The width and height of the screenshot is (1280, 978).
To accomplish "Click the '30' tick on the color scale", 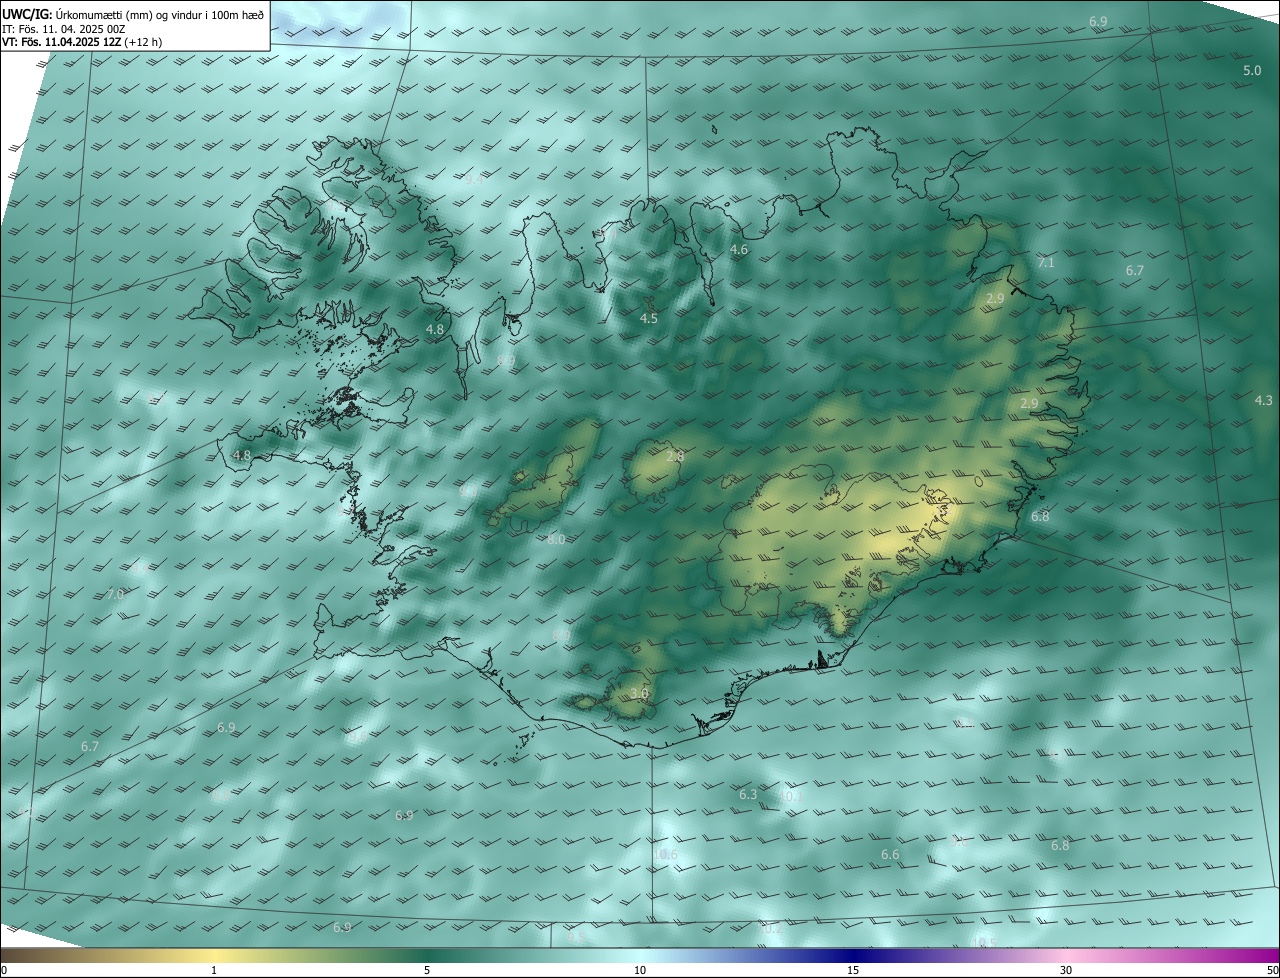I will (1066, 970).
